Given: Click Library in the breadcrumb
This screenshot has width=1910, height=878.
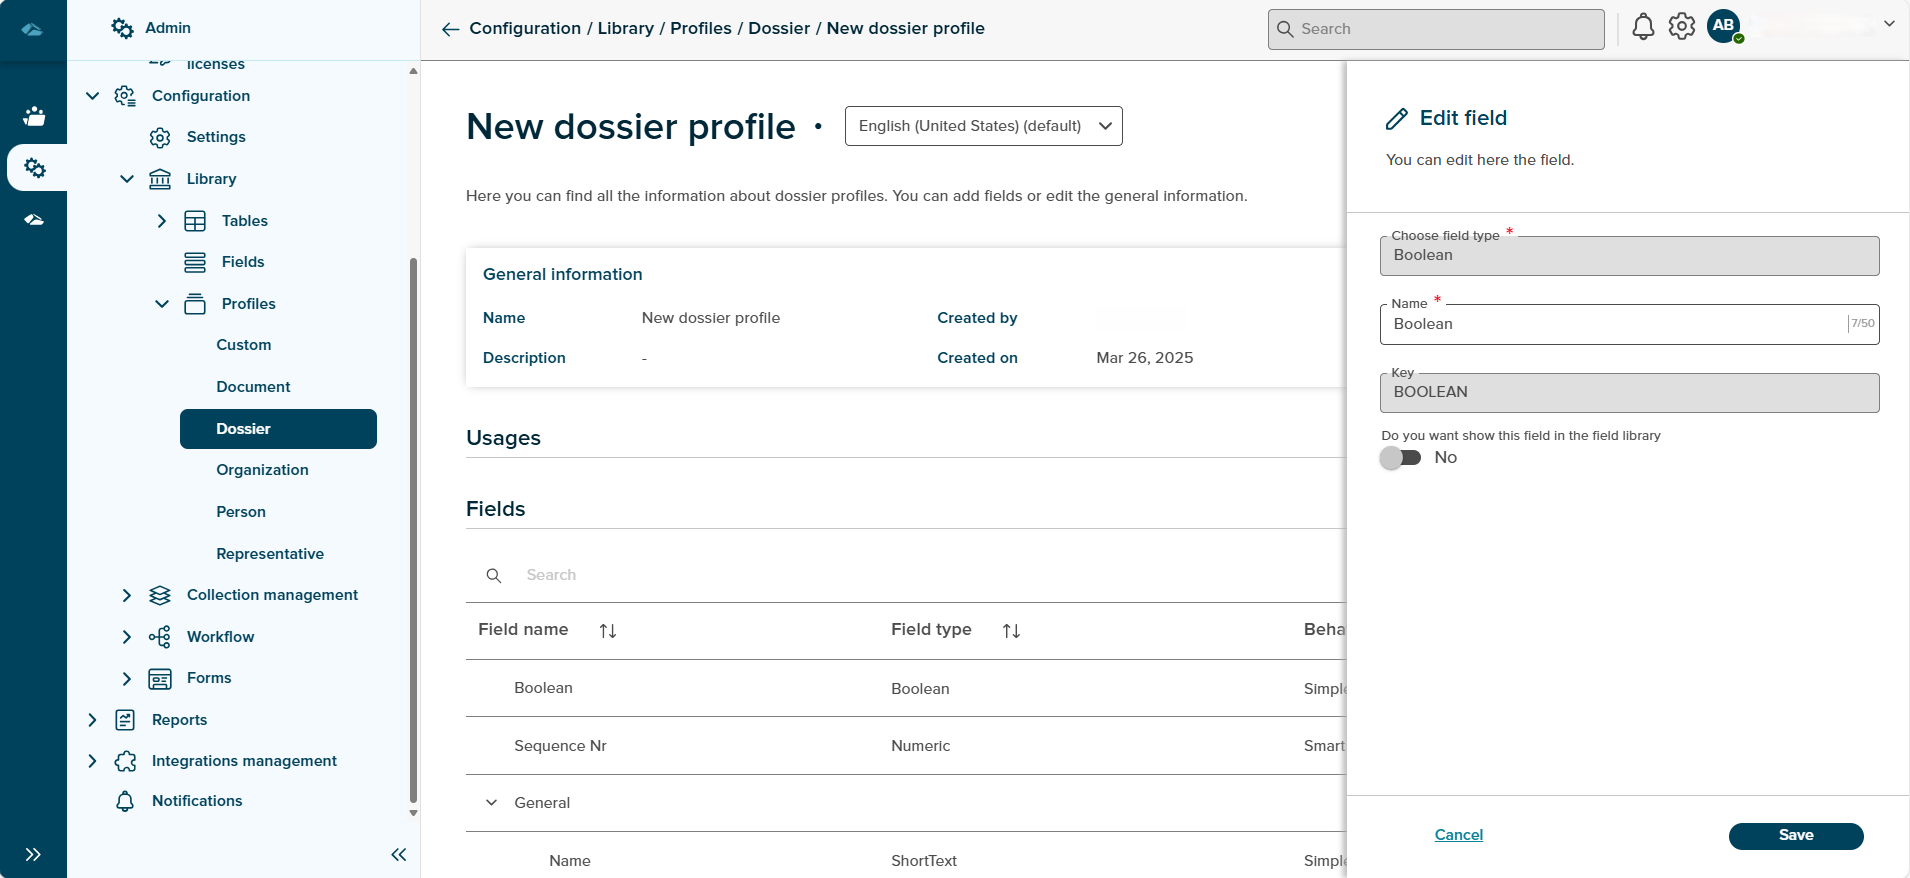Looking at the screenshot, I should click(x=626, y=28).
